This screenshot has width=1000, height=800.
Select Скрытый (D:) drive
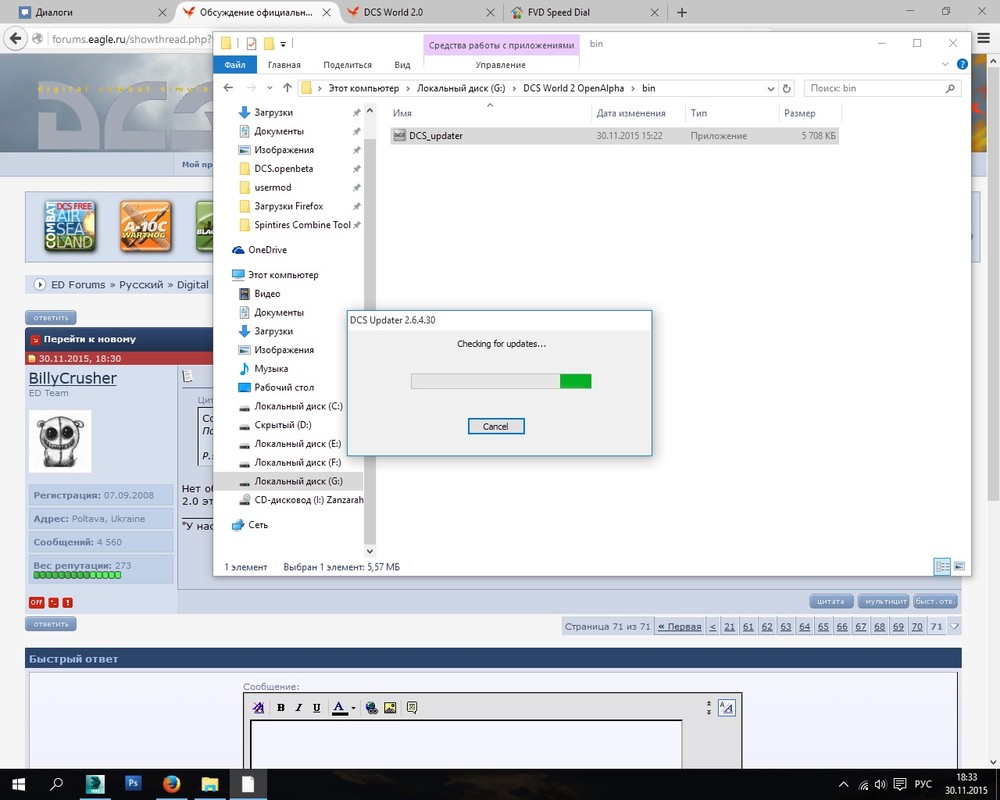coord(283,425)
